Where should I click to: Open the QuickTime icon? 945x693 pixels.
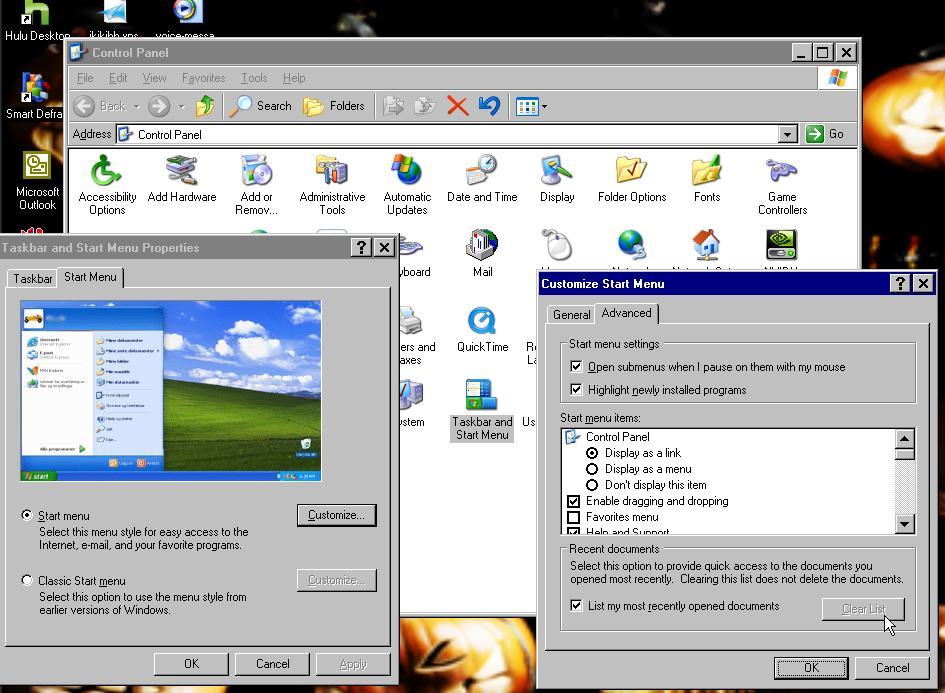(x=482, y=329)
